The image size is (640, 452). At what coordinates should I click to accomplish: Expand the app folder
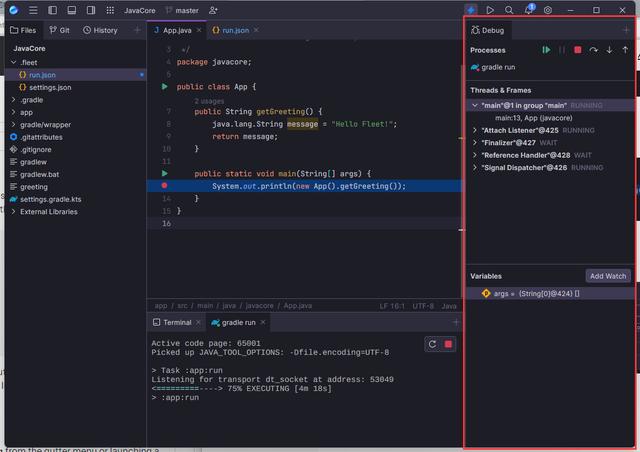point(13,112)
